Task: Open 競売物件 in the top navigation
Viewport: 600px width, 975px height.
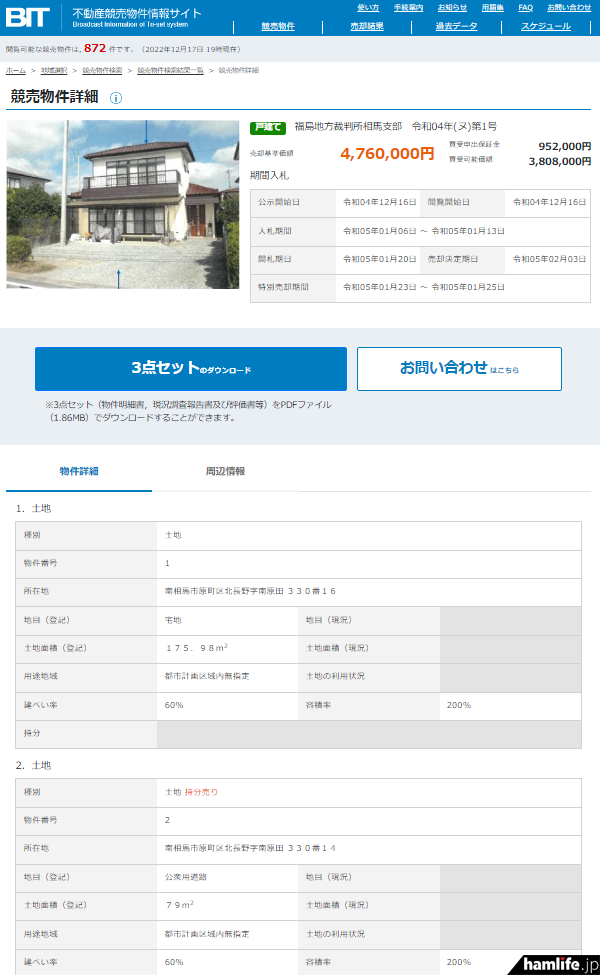Action: coord(277,27)
